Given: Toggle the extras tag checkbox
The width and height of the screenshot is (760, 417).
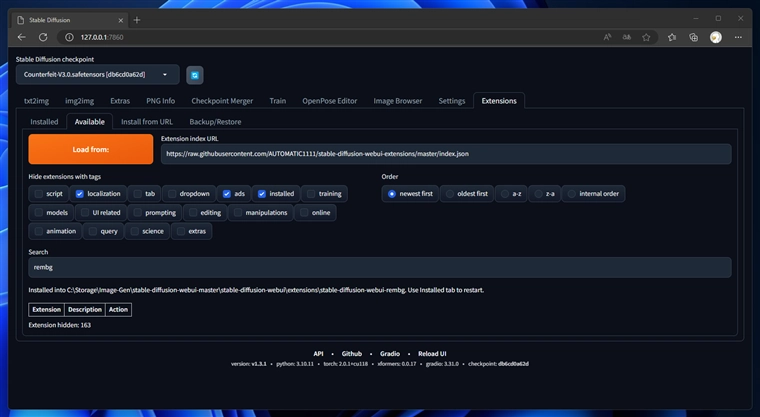Looking at the screenshot, I should [x=181, y=231].
